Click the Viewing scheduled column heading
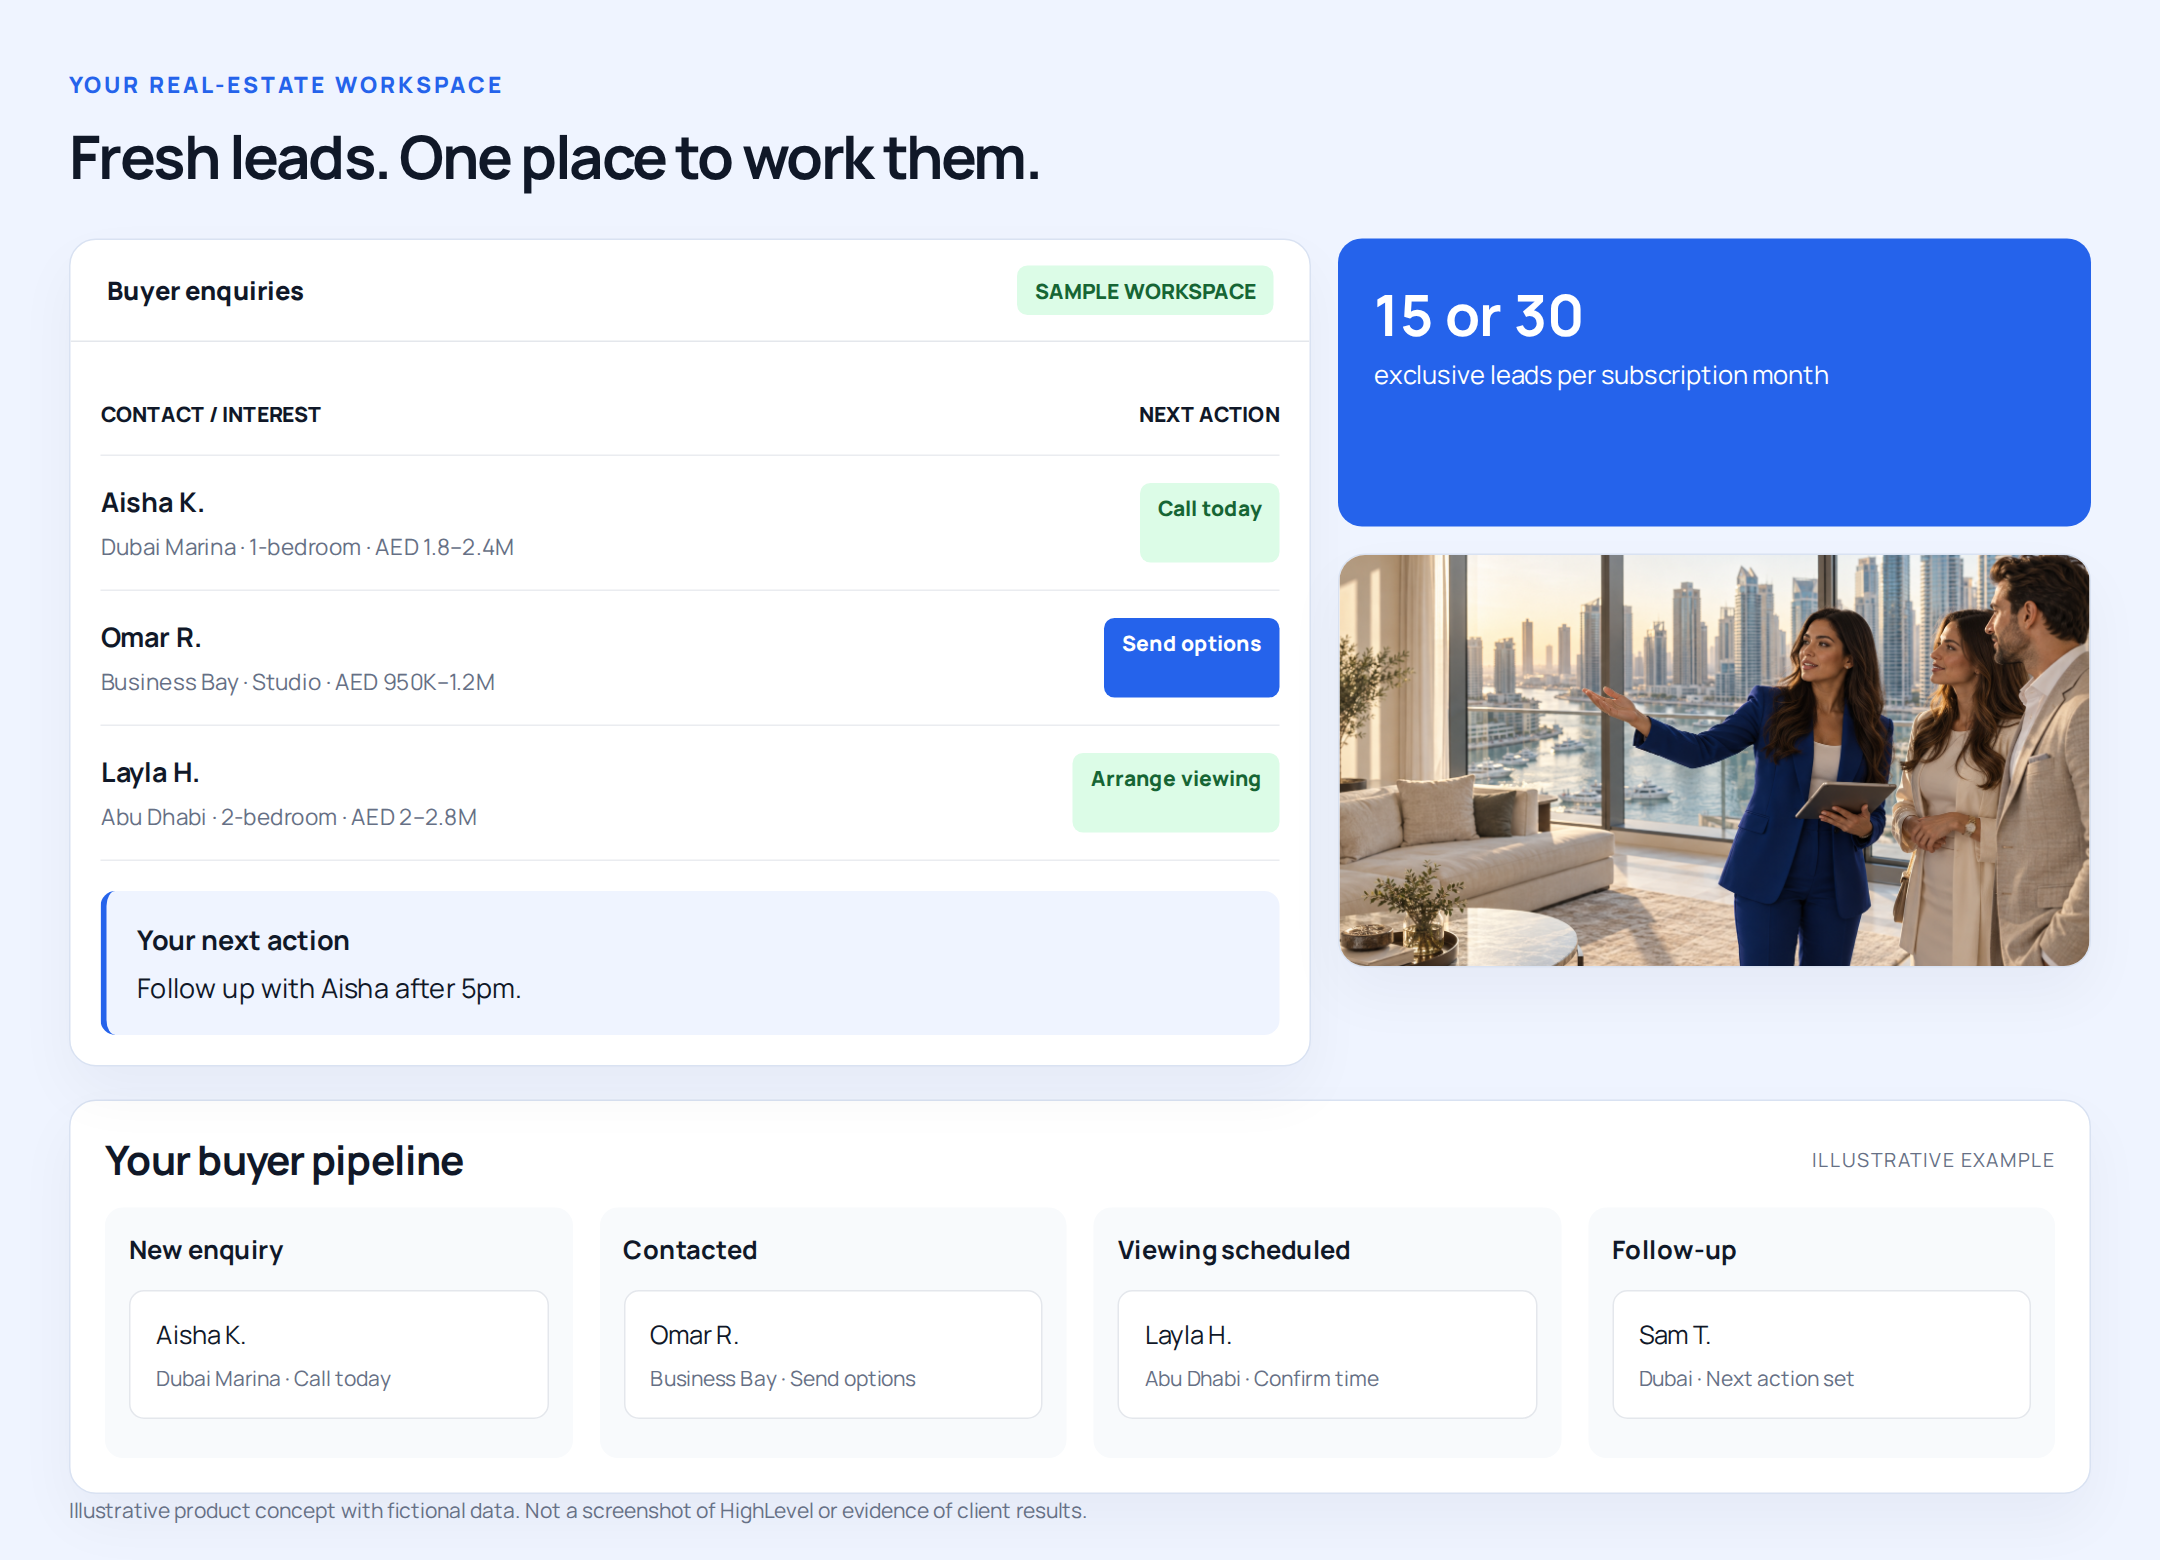 (1234, 1250)
